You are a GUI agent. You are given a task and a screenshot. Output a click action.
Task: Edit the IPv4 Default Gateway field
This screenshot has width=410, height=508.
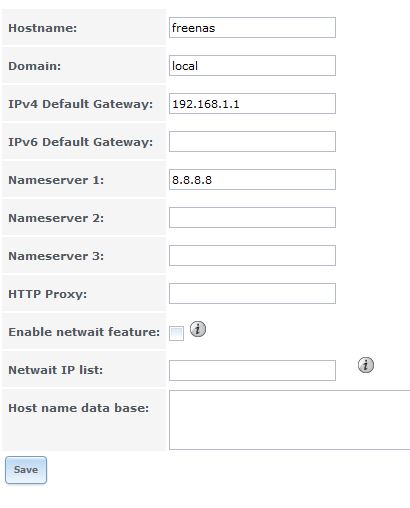click(252, 104)
